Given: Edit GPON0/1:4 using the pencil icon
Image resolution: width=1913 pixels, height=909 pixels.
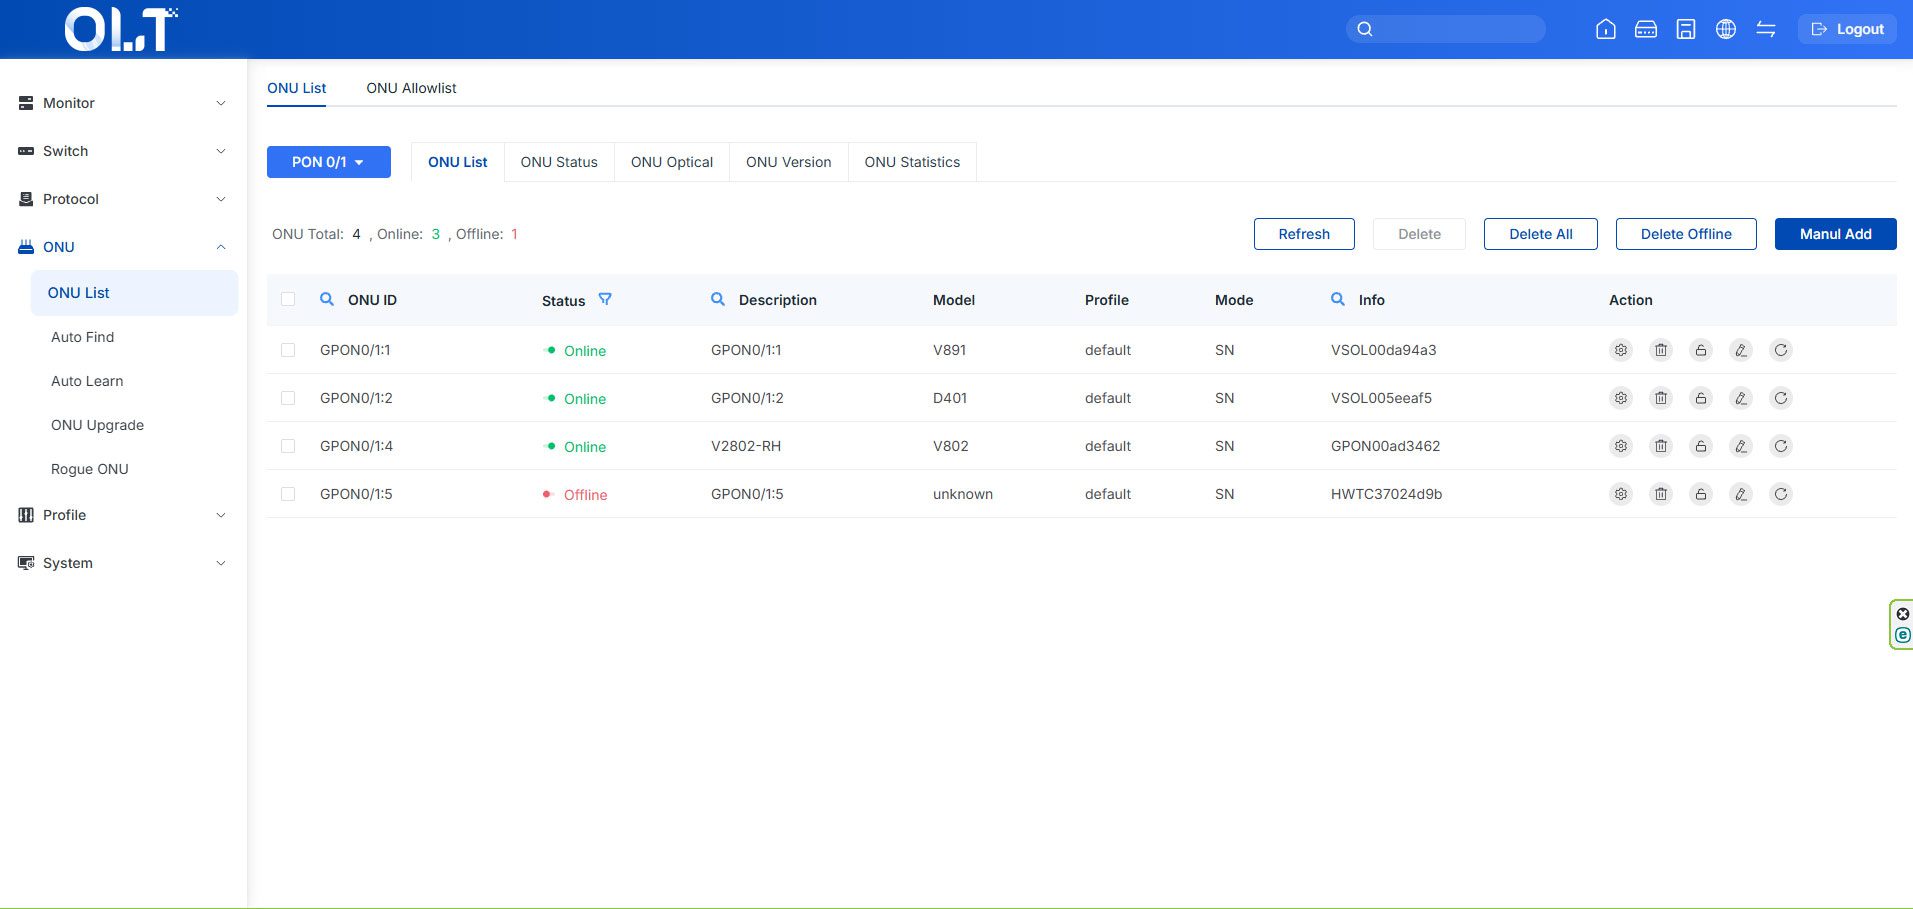Looking at the screenshot, I should [x=1741, y=446].
